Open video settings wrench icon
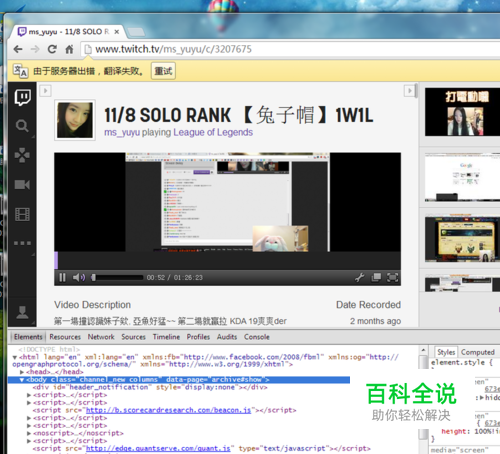 coord(360,277)
